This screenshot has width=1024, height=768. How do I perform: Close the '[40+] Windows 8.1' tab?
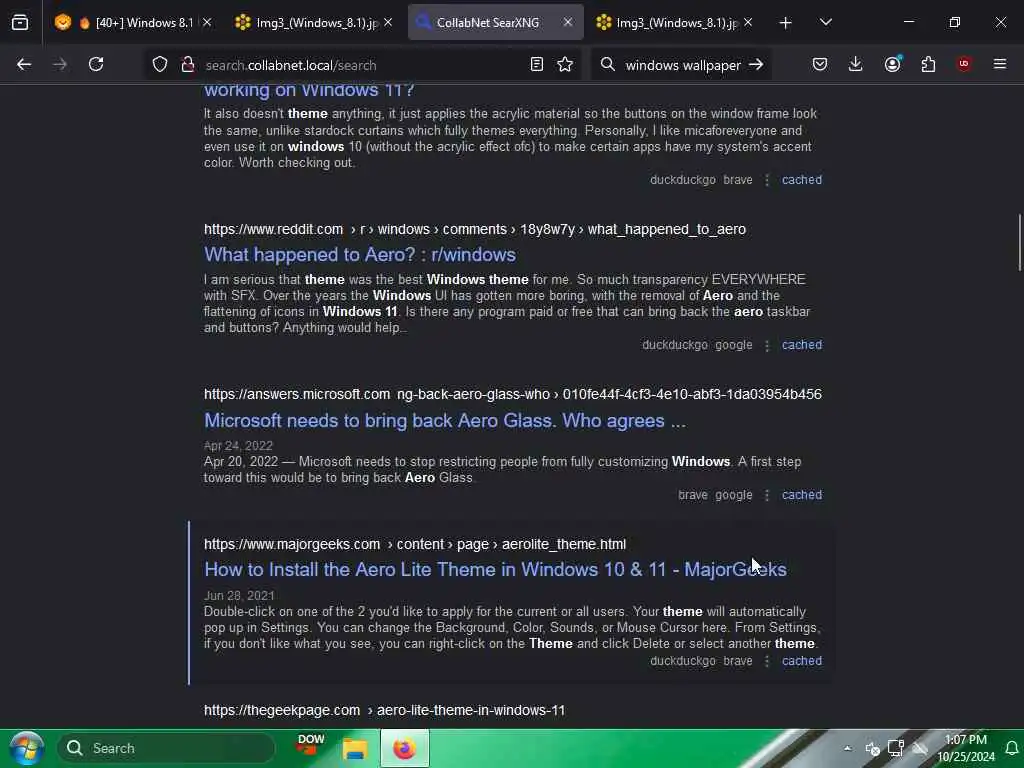tap(207, 23)
